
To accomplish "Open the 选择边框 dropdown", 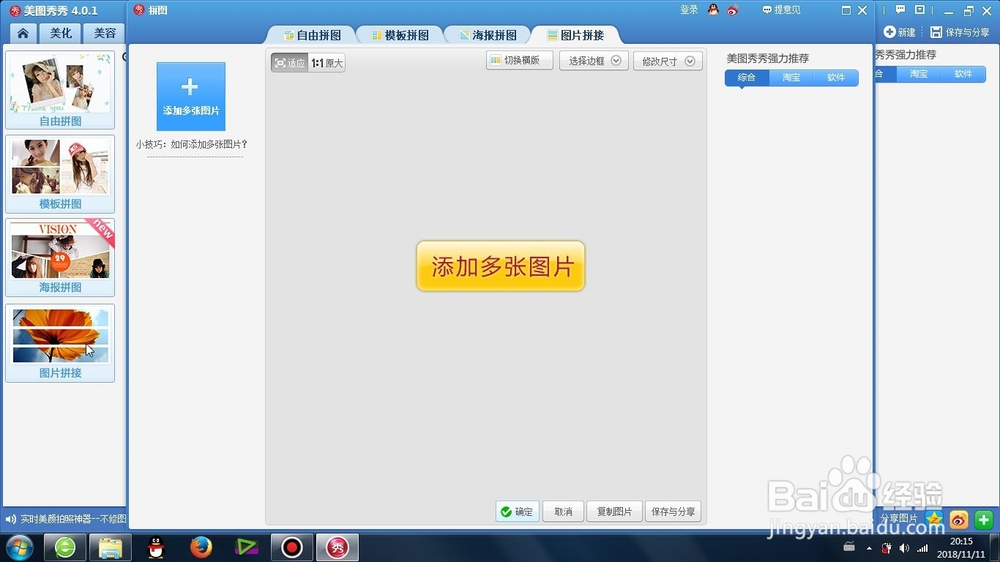I will [x=594, y=61].
